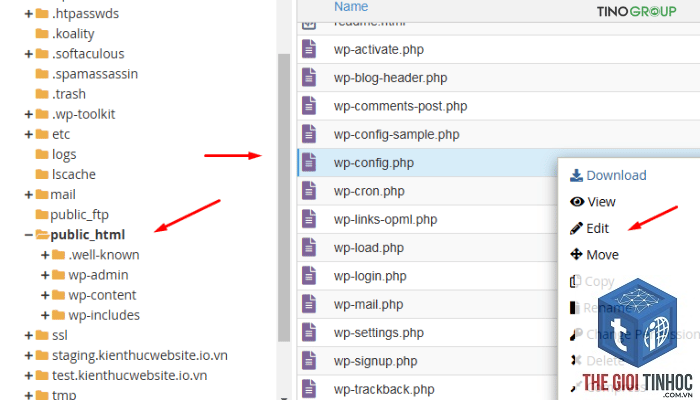
Task: Click the .htpasswds folder icon
Action: [42, 14]
